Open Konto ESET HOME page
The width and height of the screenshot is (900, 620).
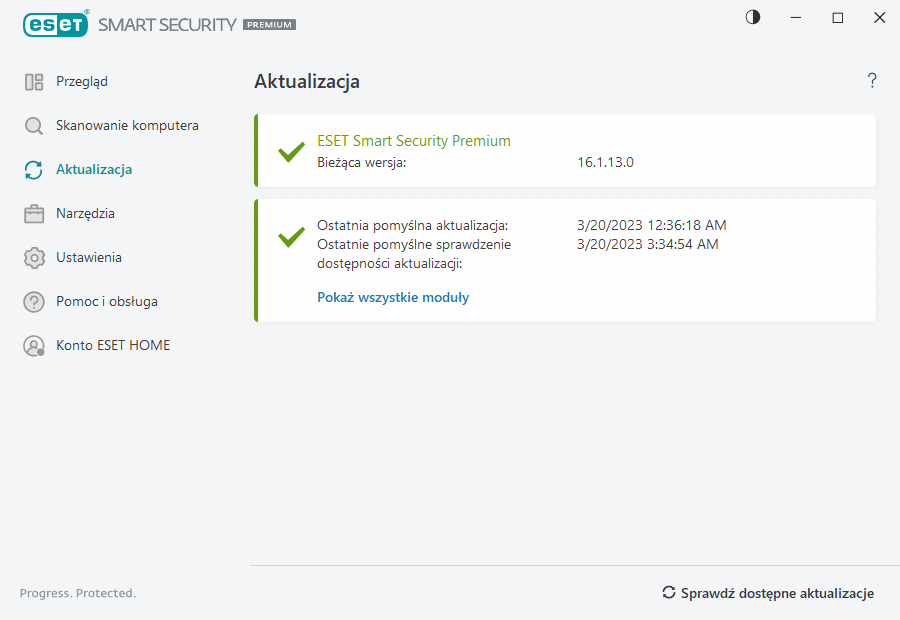[113, 346]
